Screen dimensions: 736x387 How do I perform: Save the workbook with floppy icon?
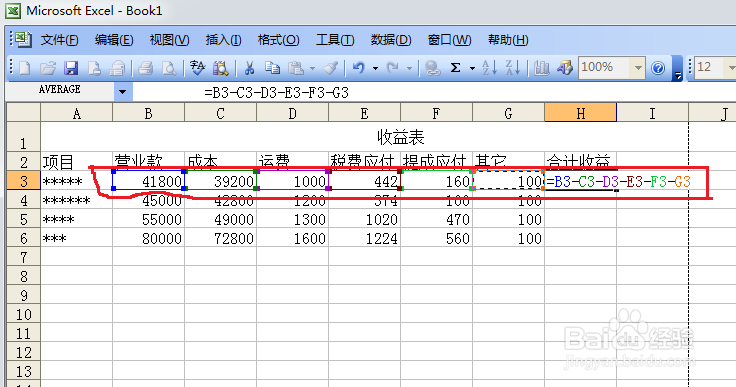(71, 69)
